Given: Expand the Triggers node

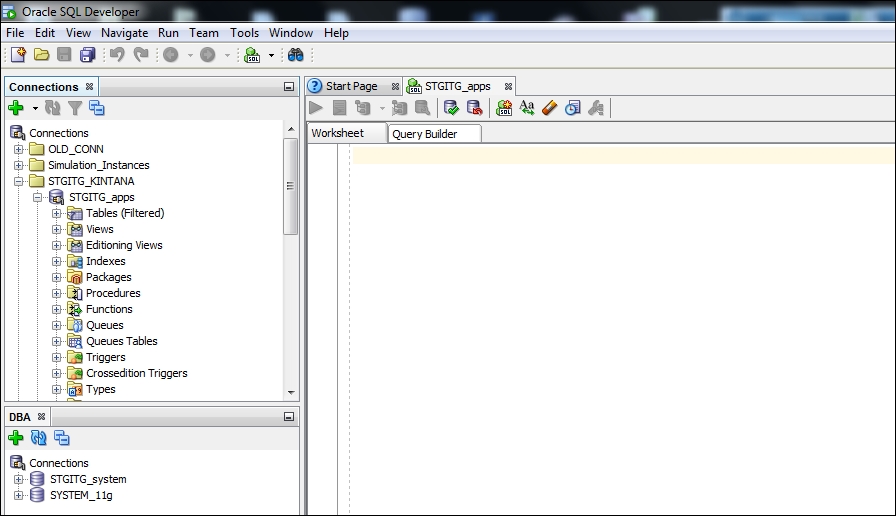Looking at the screenshot, I should (x=57, y=357).
